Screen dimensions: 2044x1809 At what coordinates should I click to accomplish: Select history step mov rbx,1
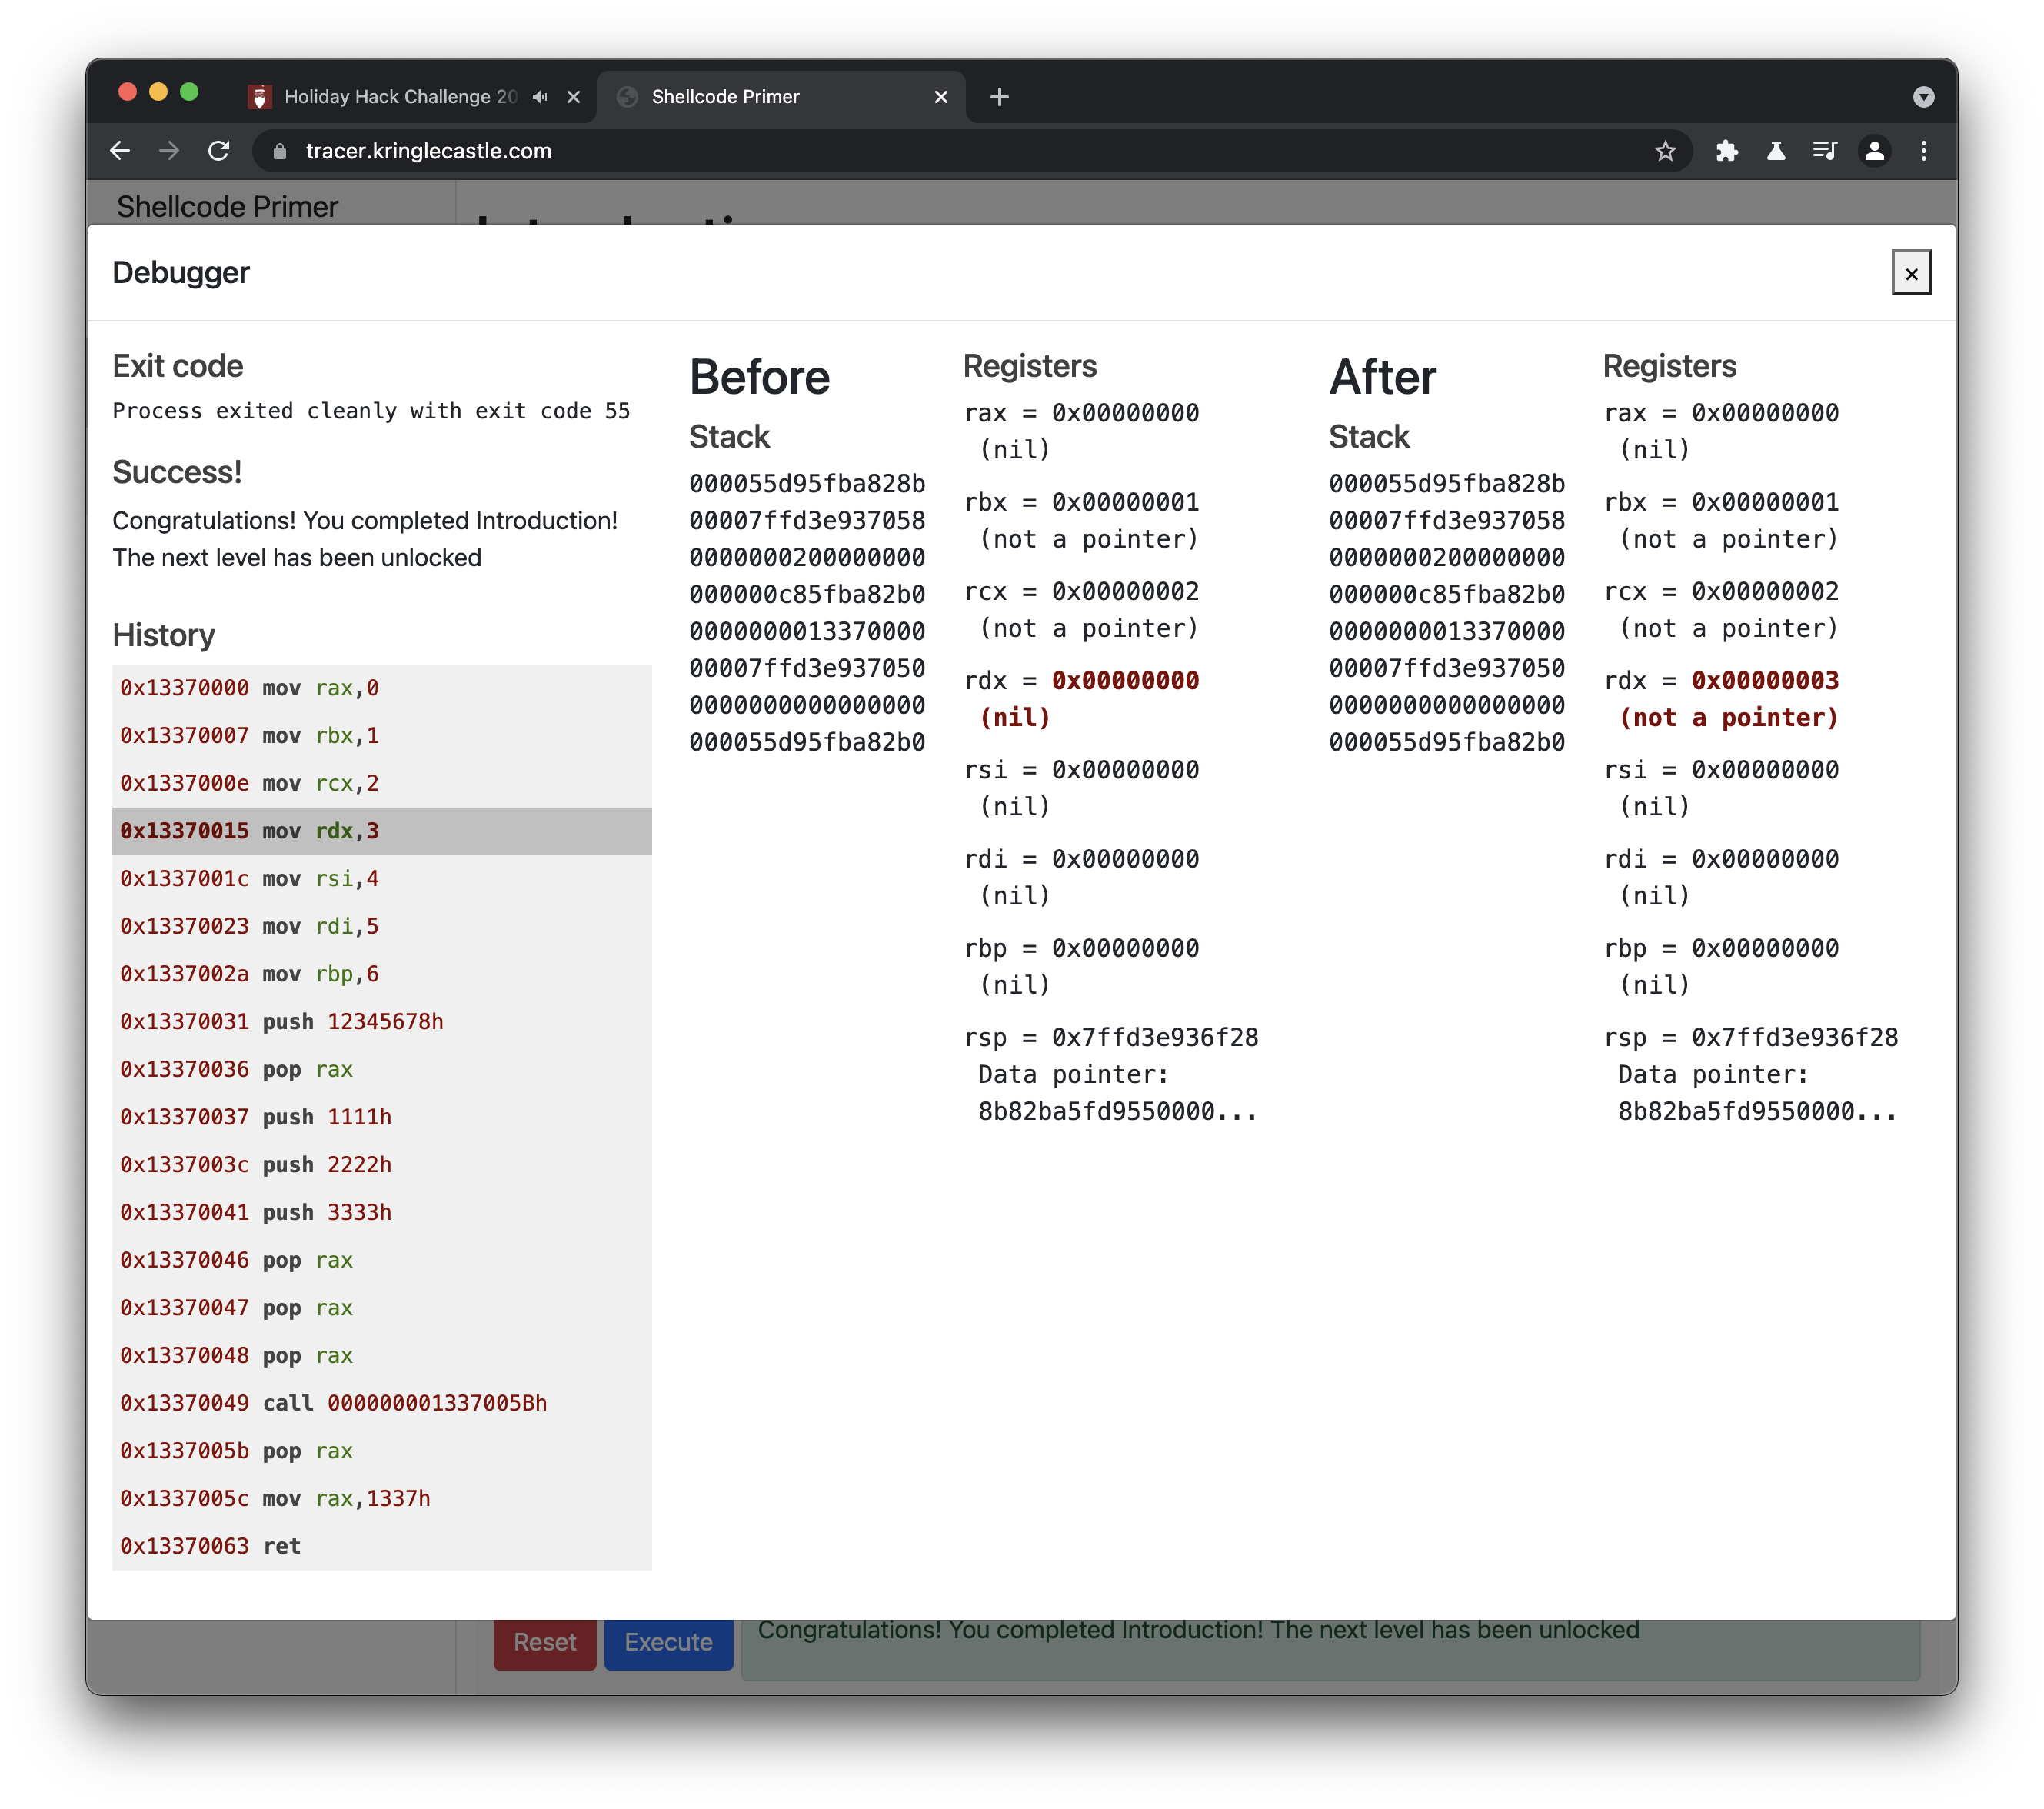click(382, 736)
